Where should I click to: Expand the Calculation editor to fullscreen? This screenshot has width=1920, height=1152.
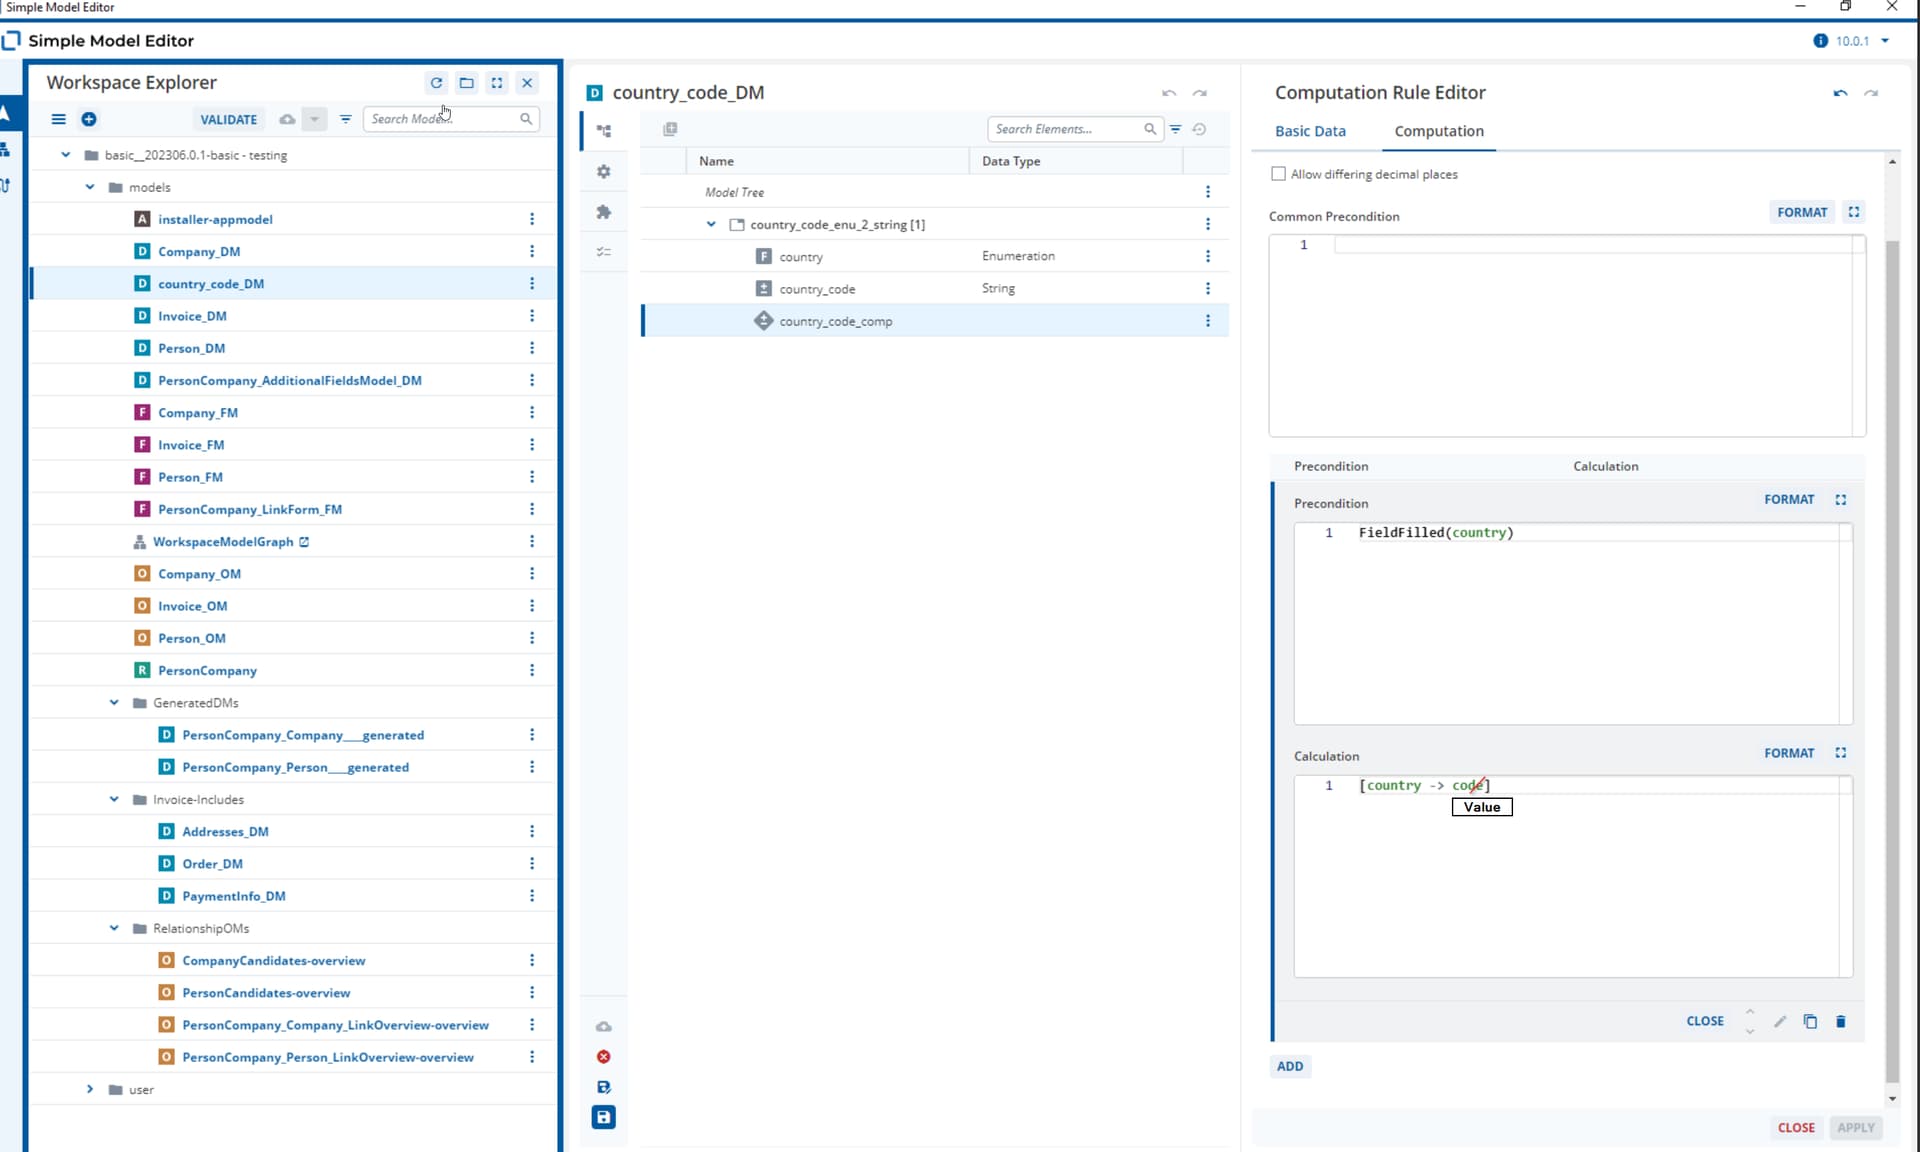click(x=1841, y=753)
